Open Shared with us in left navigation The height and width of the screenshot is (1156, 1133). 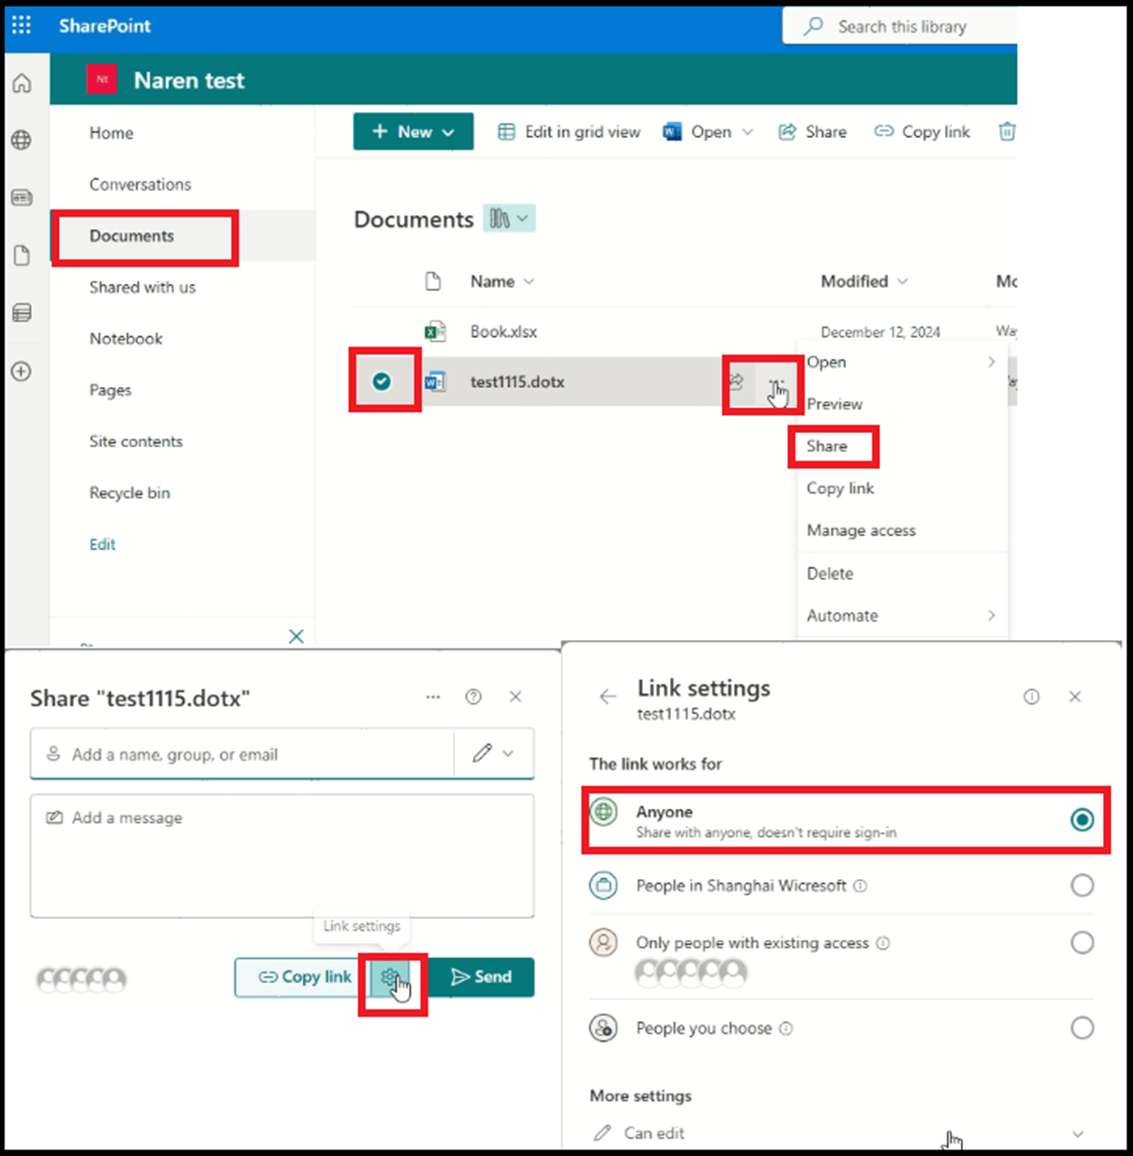coord(142,288)
